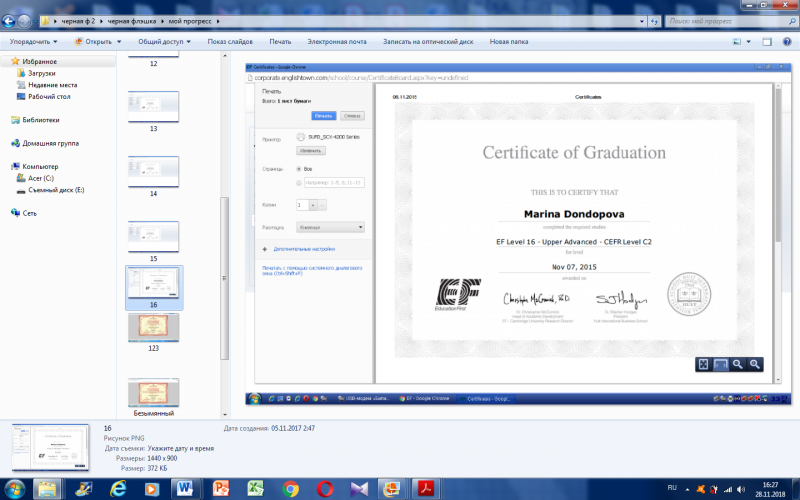Click the file list vertical scrollbar thumb
Viewport: 800px width, 500px height.
[x=224, y=279]
